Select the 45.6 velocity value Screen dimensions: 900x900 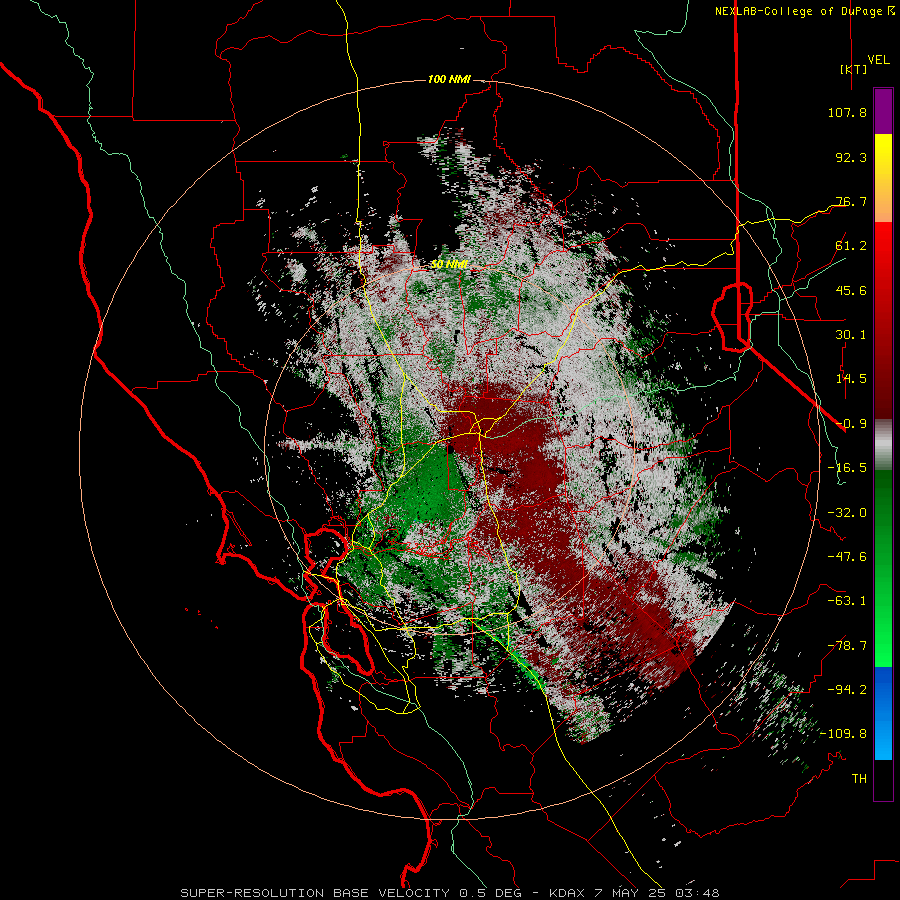(851, 290)
